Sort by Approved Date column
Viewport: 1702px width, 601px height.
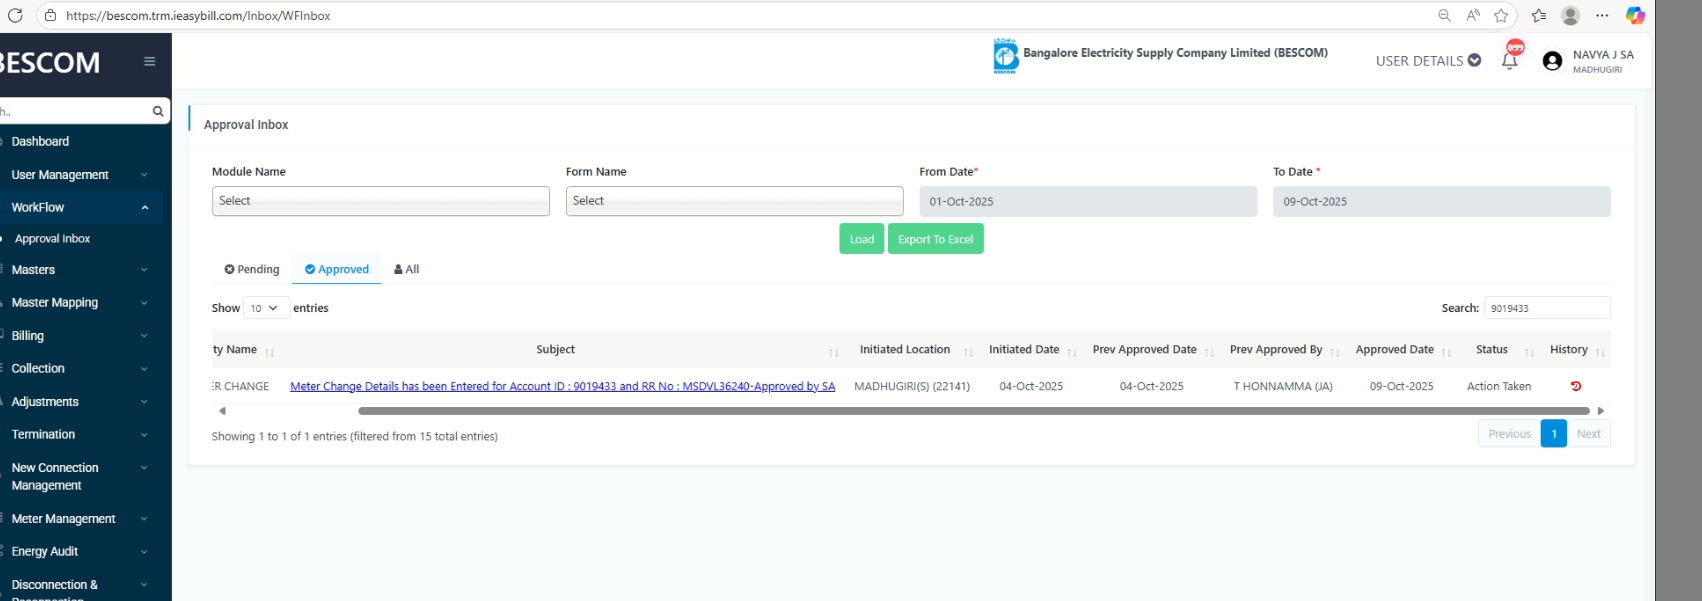(1446, 352)
